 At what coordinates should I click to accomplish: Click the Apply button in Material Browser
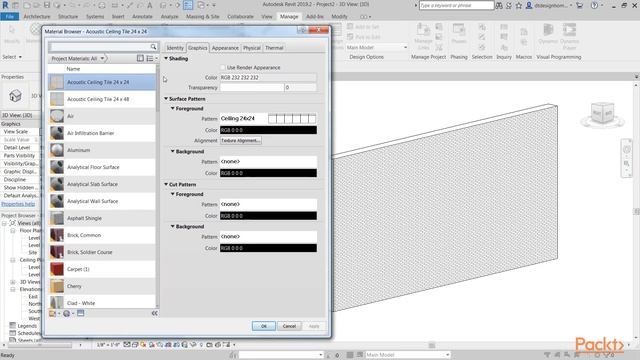(314, 326)
